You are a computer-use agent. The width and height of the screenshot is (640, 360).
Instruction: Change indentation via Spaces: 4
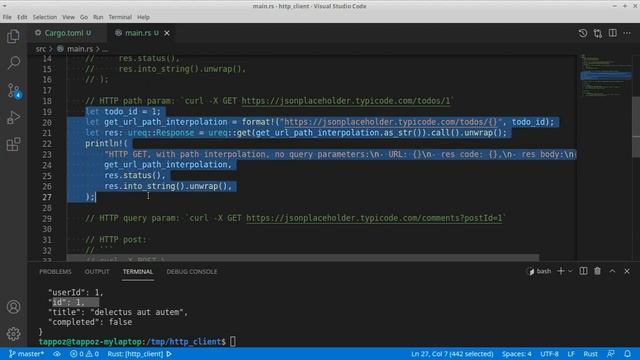point(516,354)
